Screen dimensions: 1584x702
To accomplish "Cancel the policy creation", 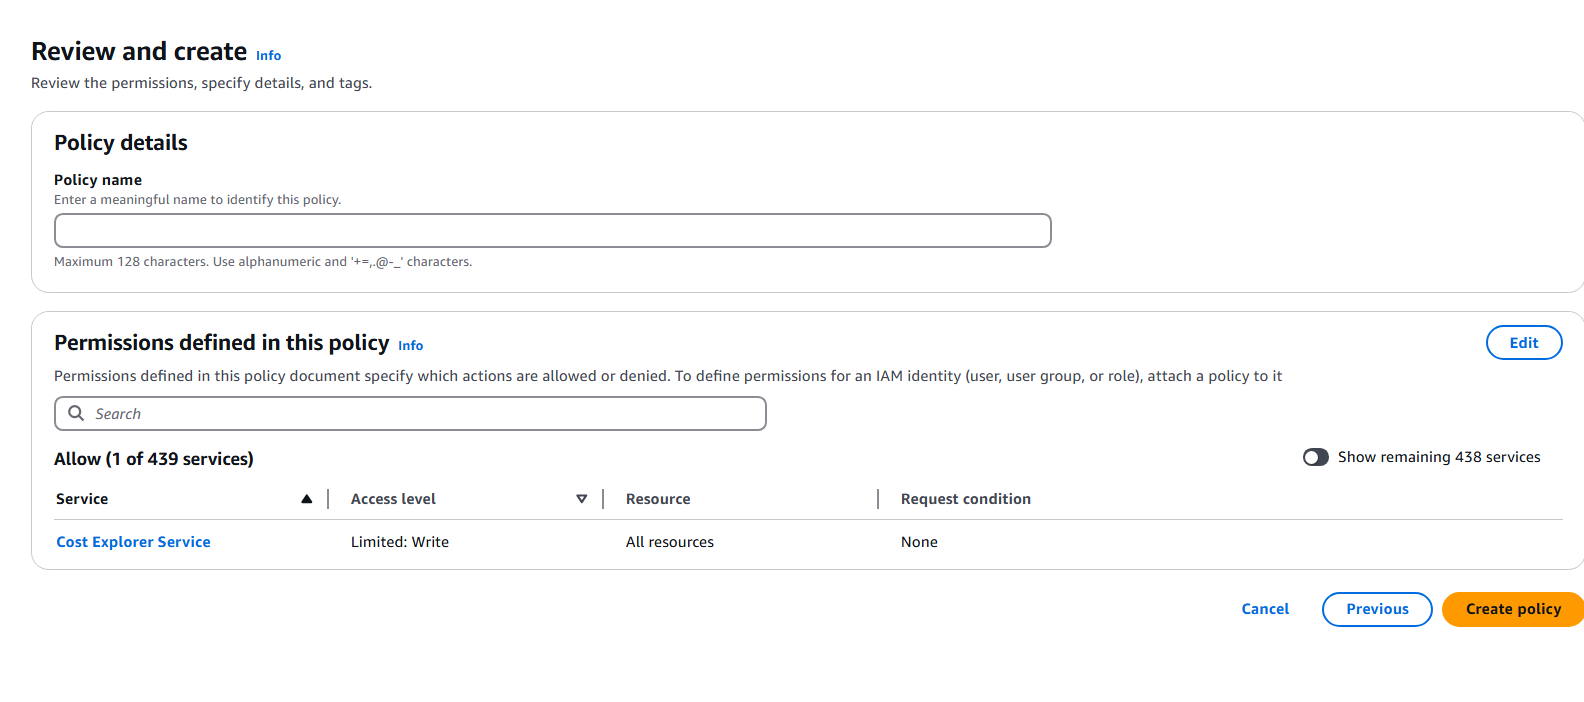I will coord(1265,609).
